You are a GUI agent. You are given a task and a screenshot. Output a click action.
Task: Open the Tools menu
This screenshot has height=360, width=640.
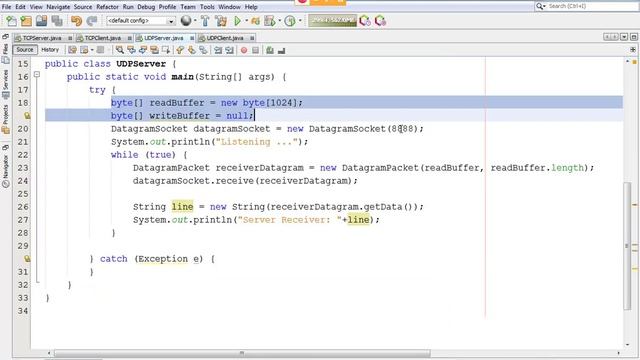207,7
